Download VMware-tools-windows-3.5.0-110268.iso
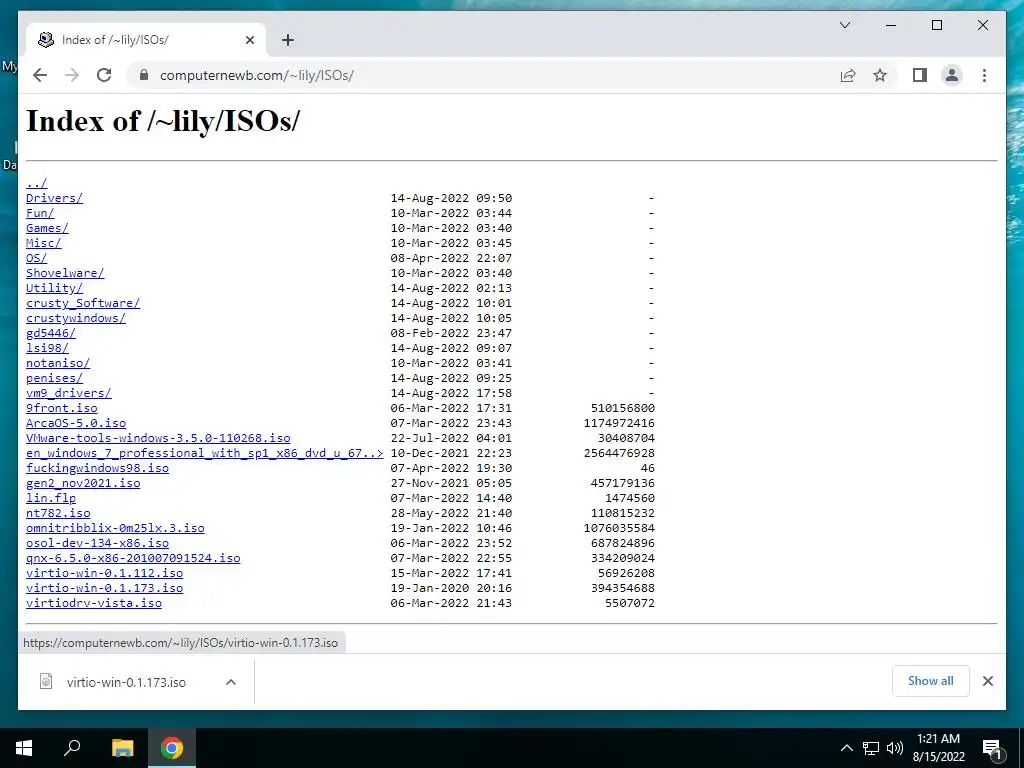Image resolution: width=1024 pixels, height=768 pixels. coord(158,438)
